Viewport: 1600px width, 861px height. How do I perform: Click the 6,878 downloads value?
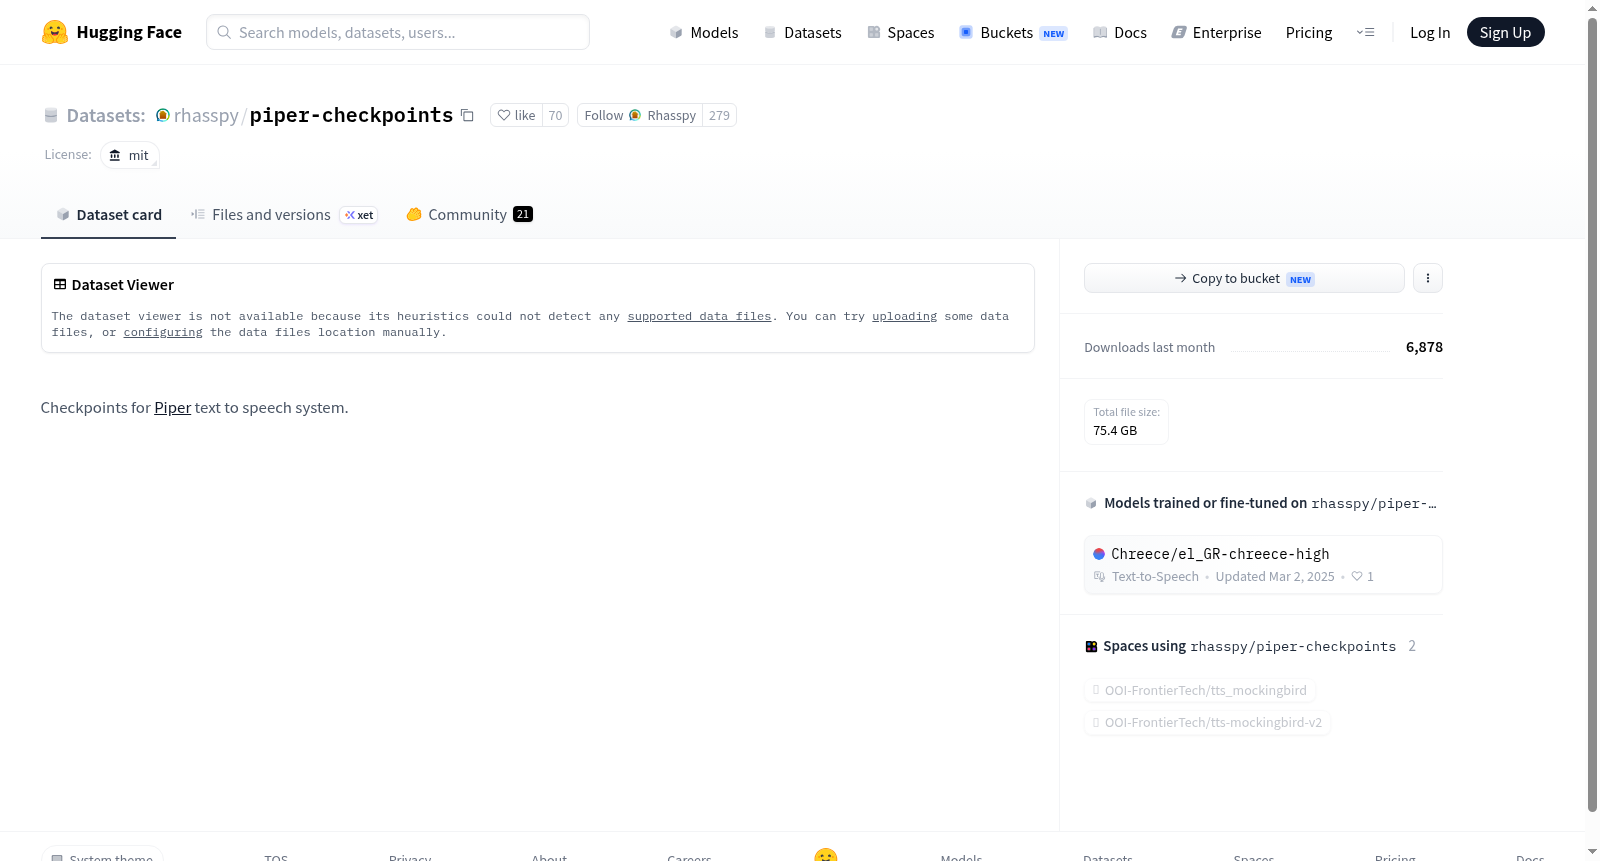click(x=1424, y=347)
